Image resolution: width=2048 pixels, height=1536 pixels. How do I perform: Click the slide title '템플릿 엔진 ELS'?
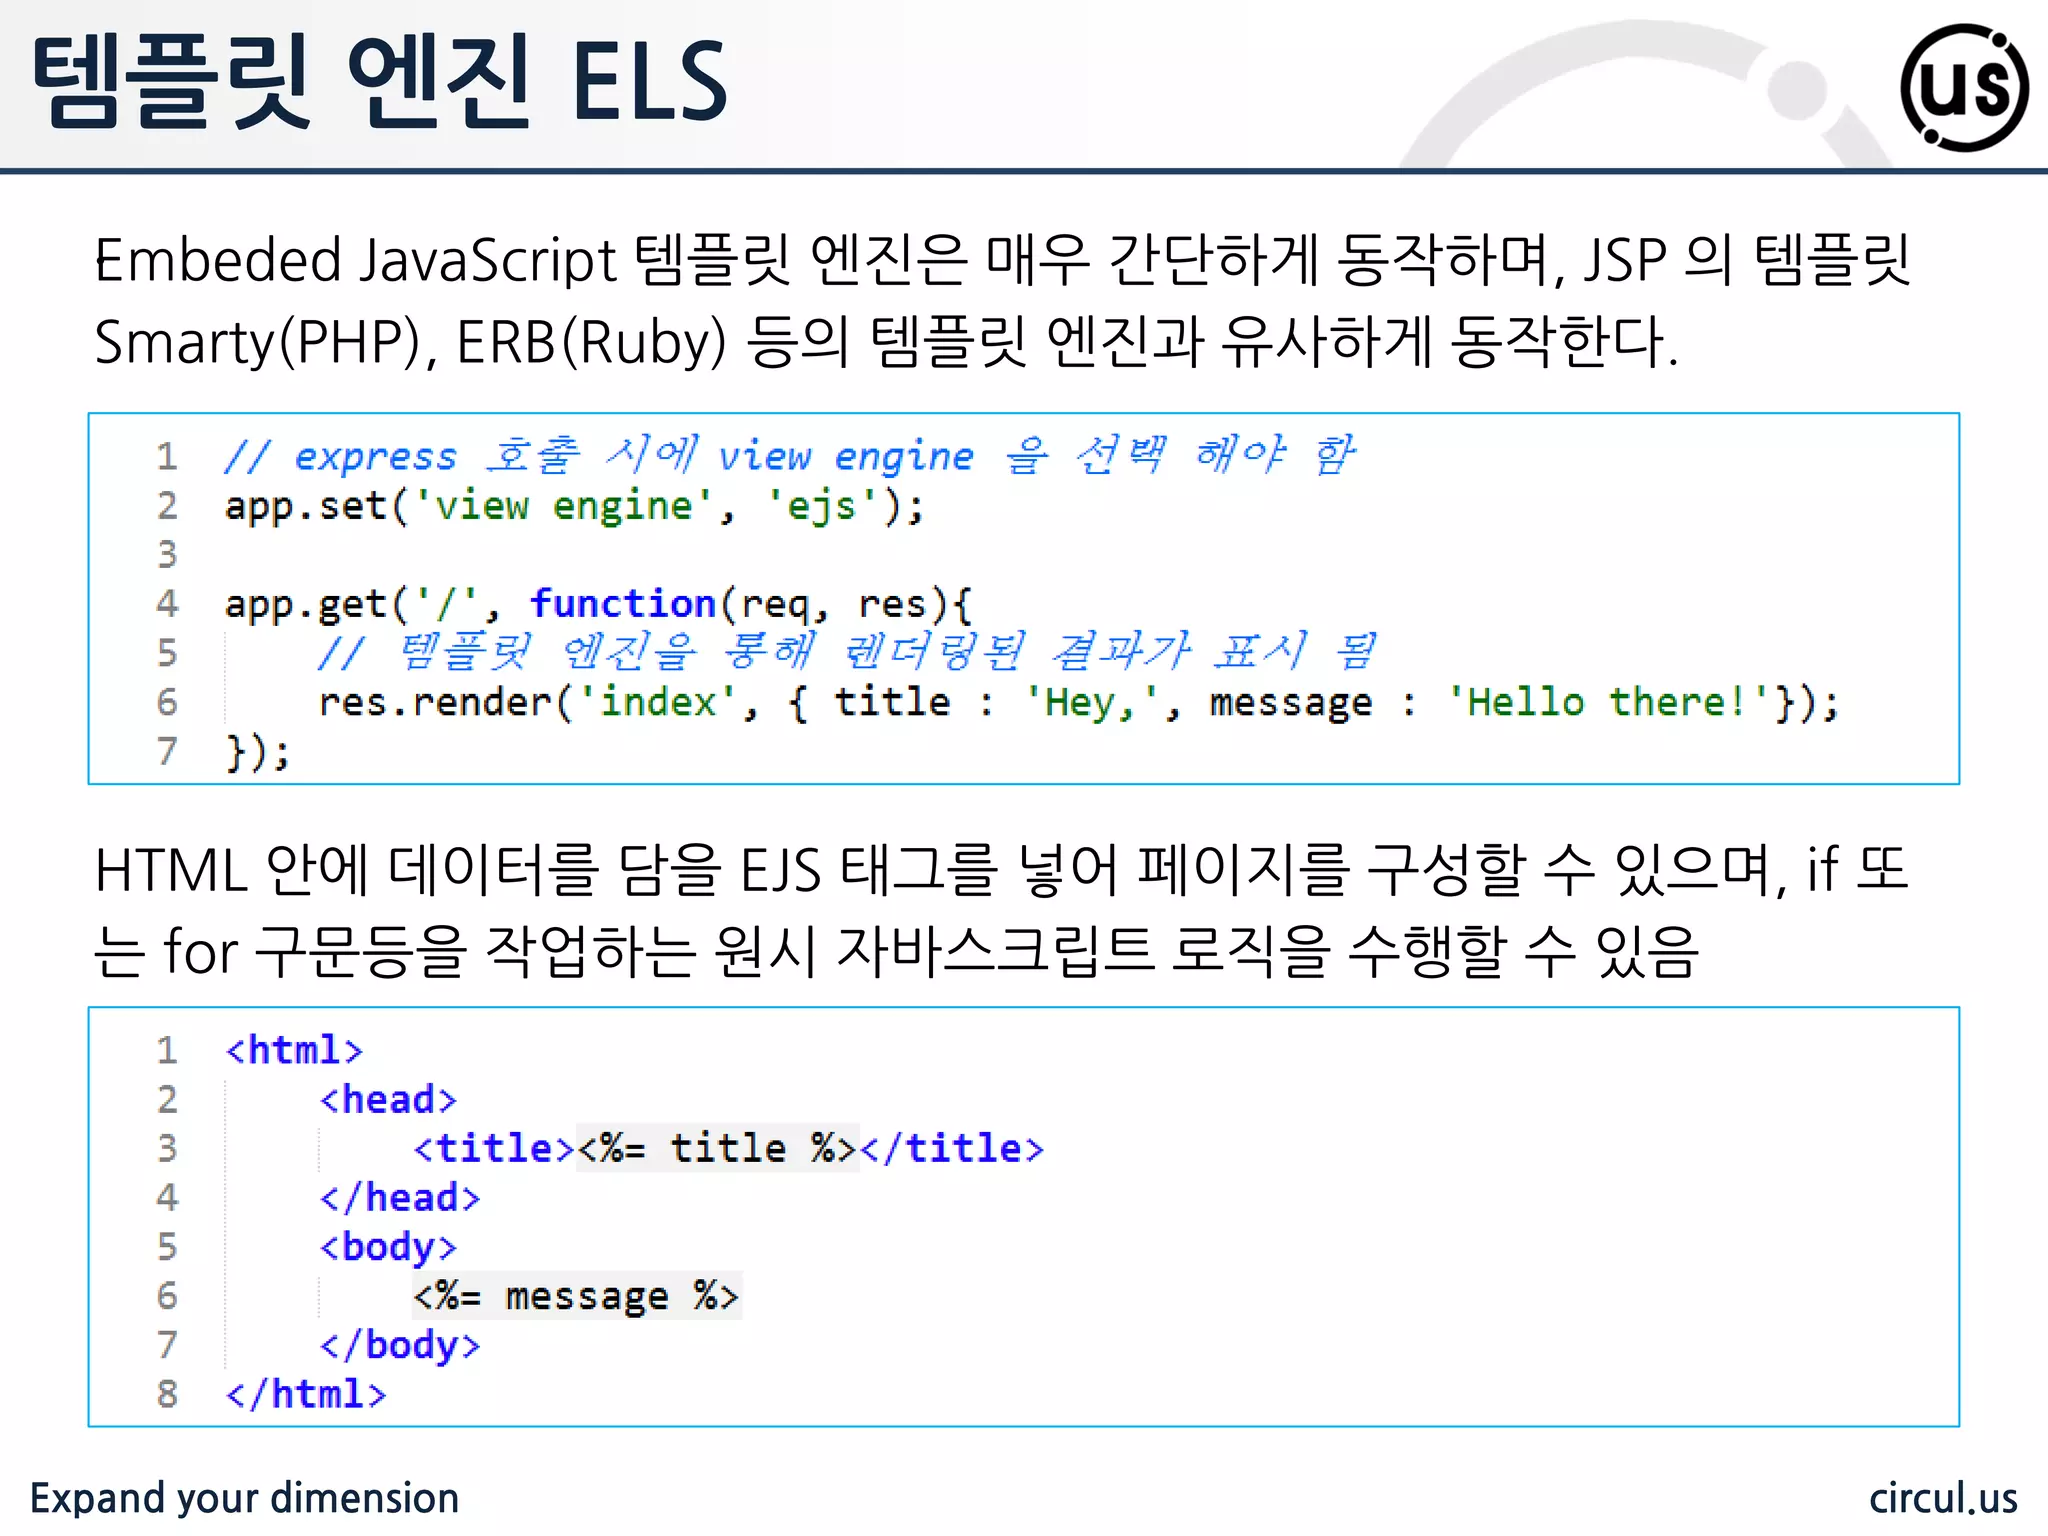click(380, 82)
